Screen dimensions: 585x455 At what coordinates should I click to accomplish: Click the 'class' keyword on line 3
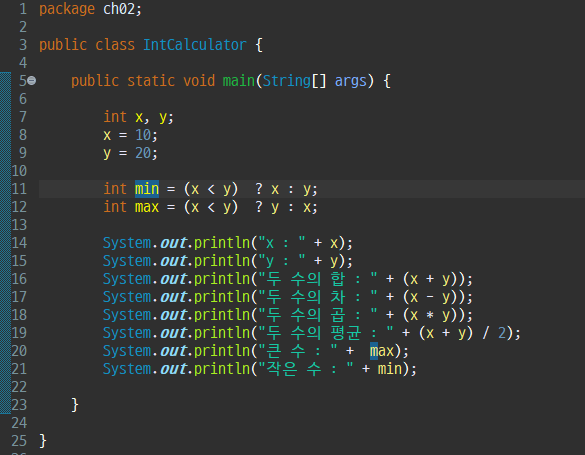point(115,45)
